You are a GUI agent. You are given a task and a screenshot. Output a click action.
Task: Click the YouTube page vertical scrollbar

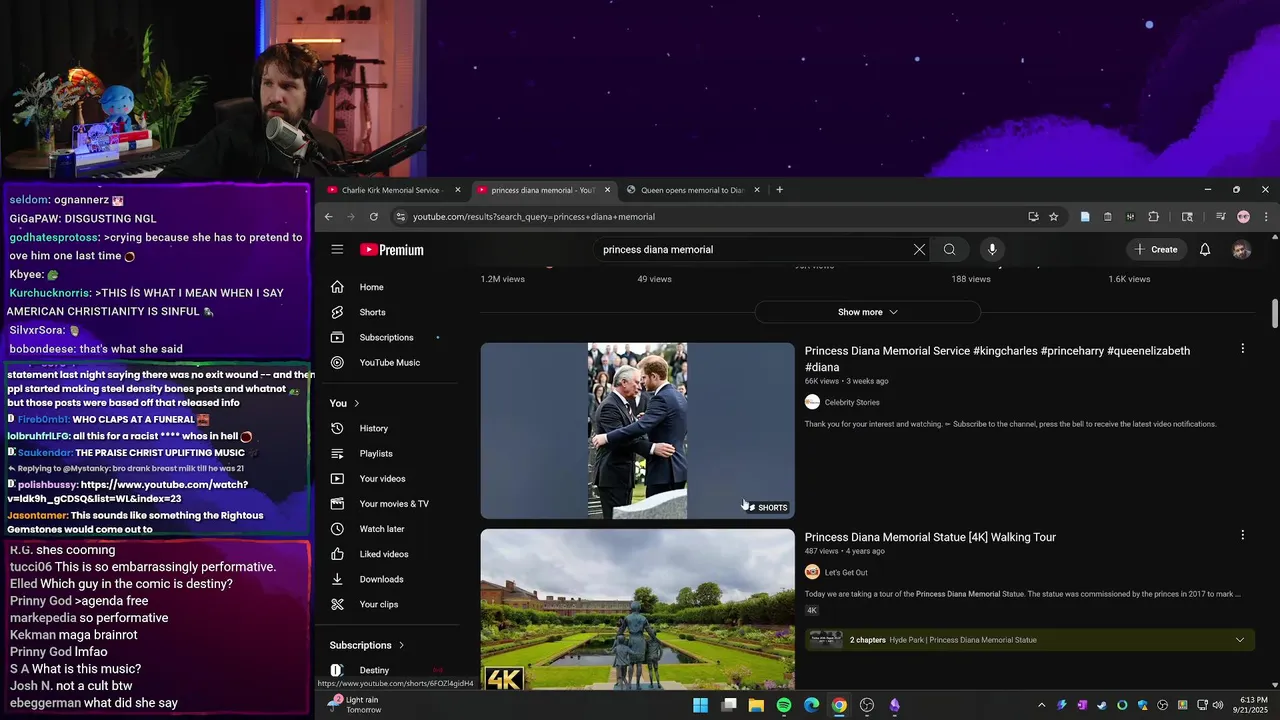tap(1275, 313)
